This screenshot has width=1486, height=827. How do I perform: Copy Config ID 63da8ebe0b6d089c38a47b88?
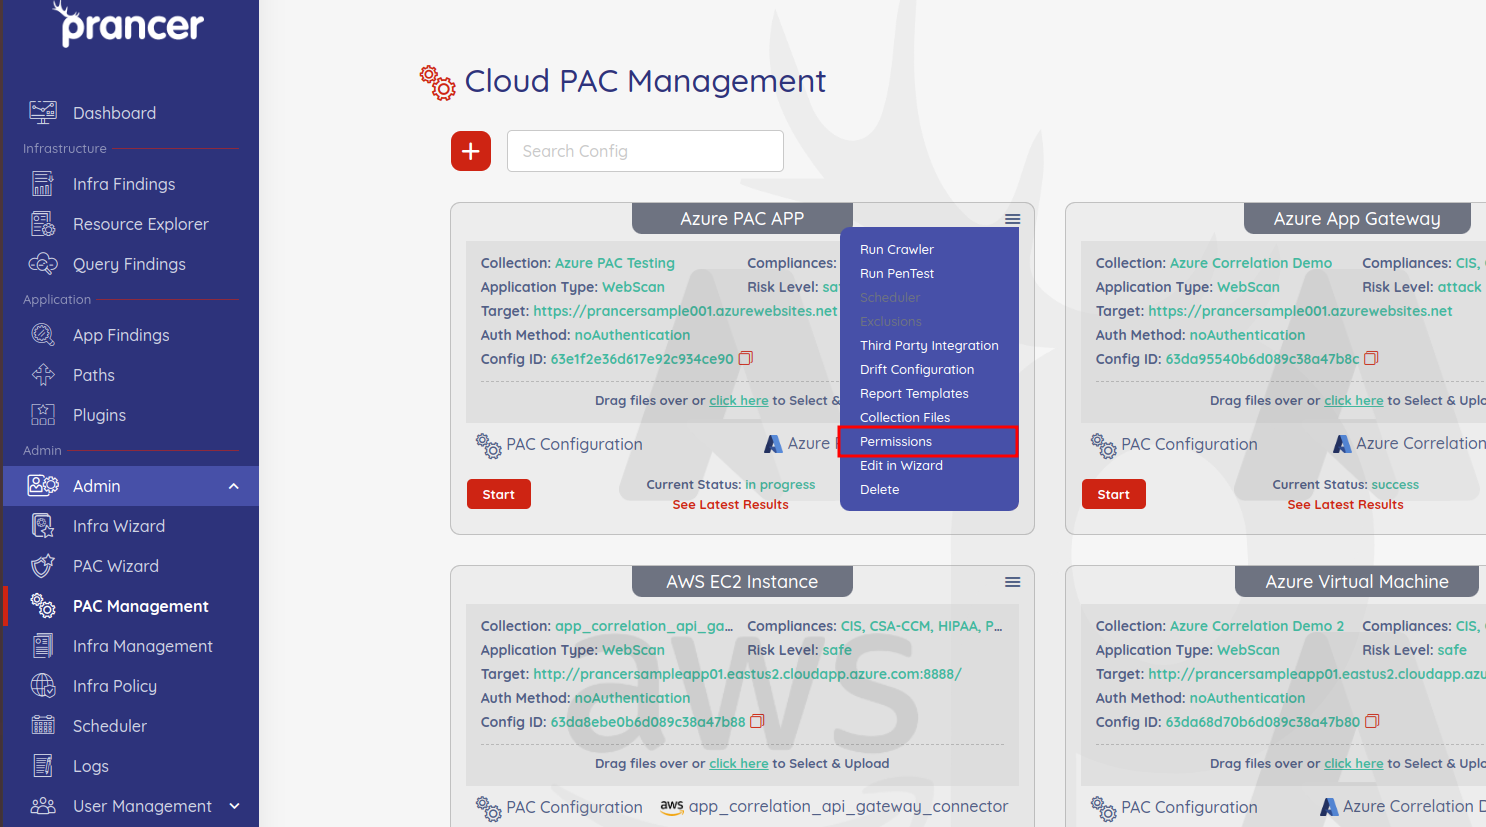coord(757,721)
